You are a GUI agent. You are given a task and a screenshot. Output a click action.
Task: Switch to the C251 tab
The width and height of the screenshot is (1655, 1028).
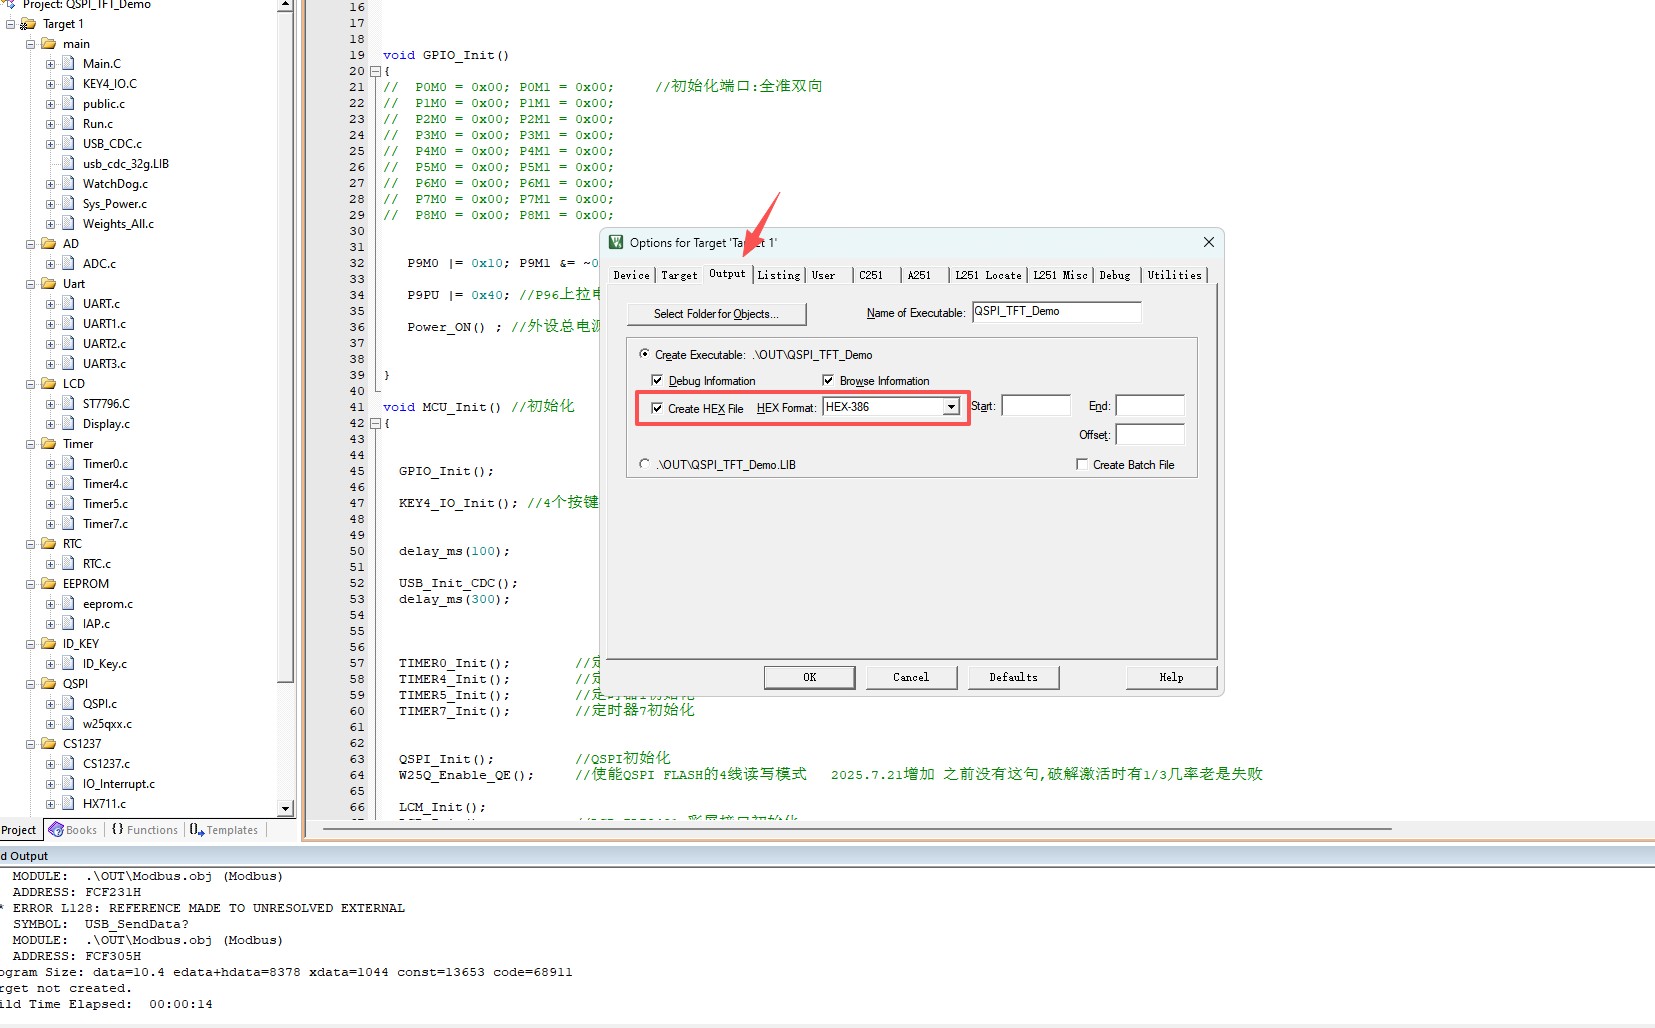pos(871,275)
